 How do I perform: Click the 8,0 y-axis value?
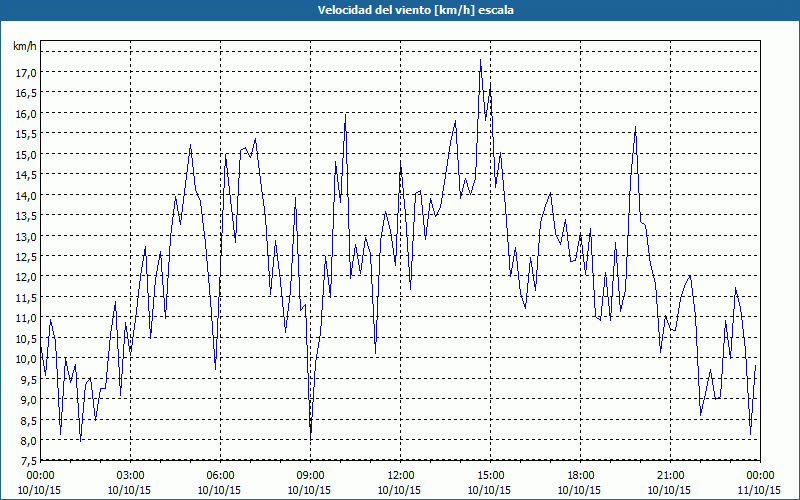click(x=28, y=441)
